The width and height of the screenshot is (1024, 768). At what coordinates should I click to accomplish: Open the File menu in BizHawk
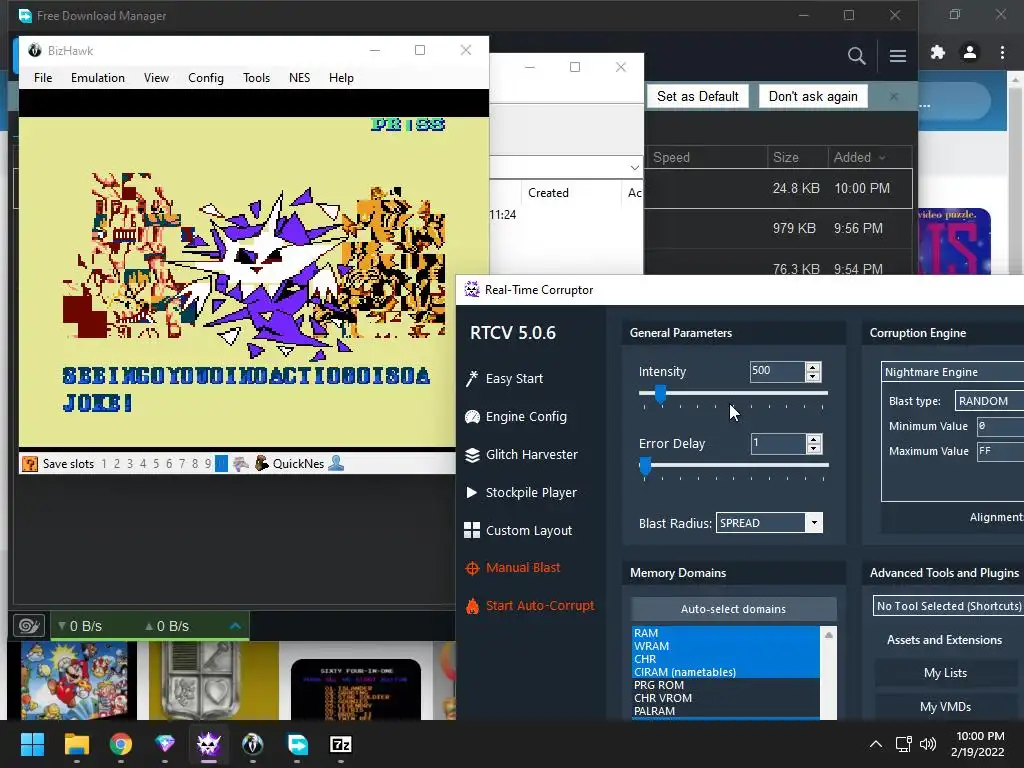[43, 78]
